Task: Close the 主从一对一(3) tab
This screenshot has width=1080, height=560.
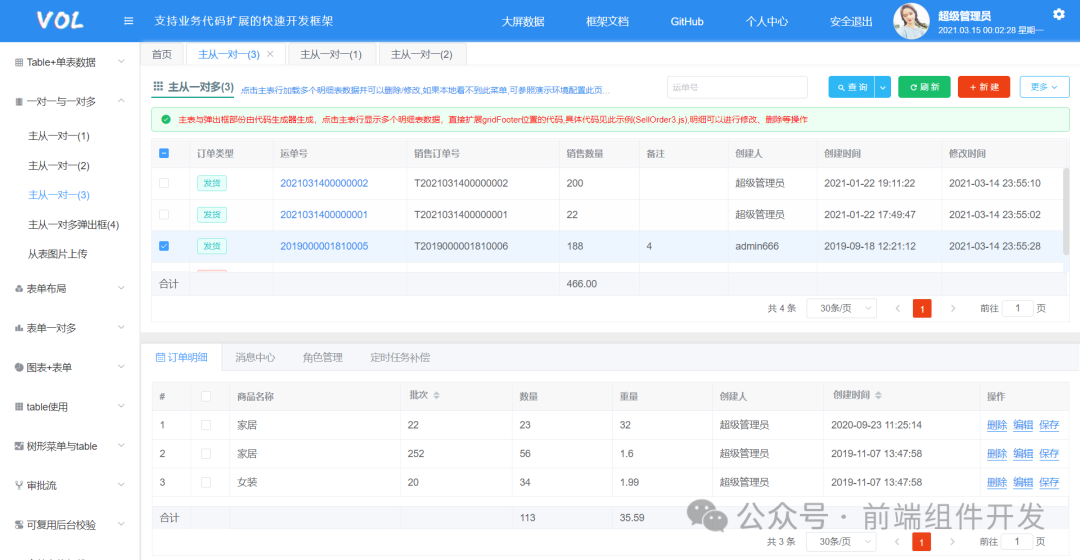Action: tap(270, 54)
